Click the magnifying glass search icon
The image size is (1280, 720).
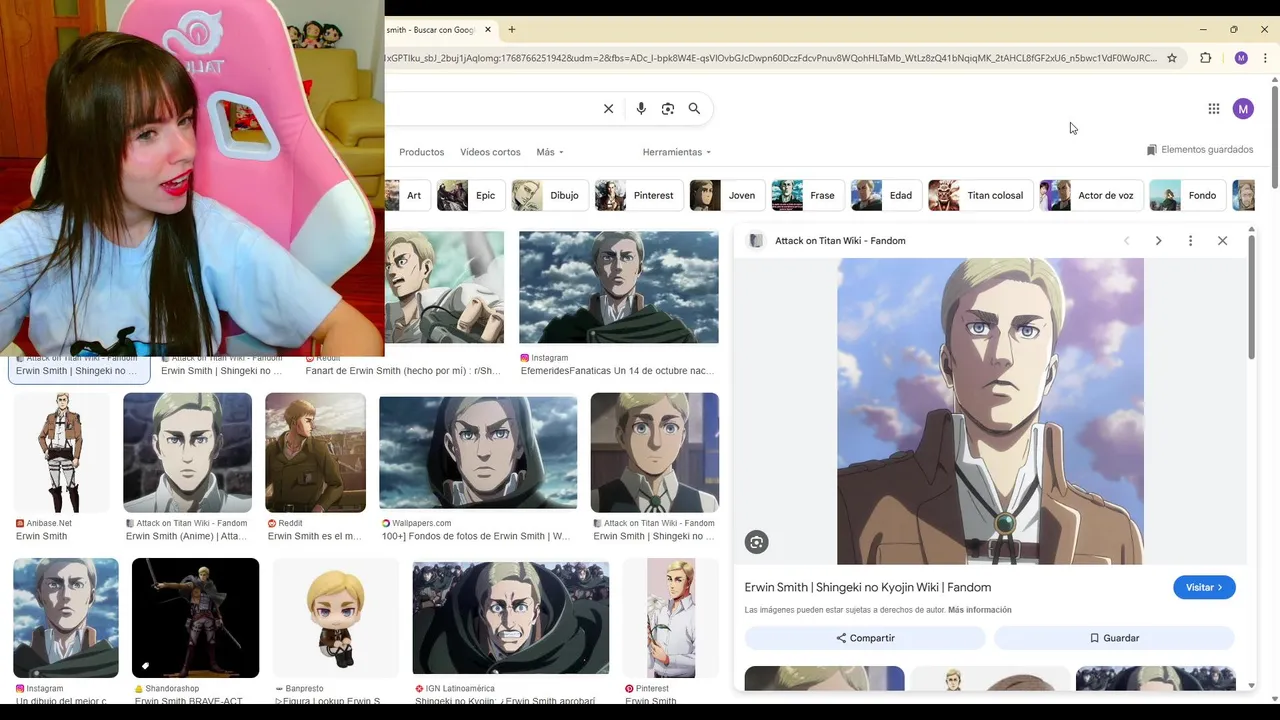pos(694,109)
